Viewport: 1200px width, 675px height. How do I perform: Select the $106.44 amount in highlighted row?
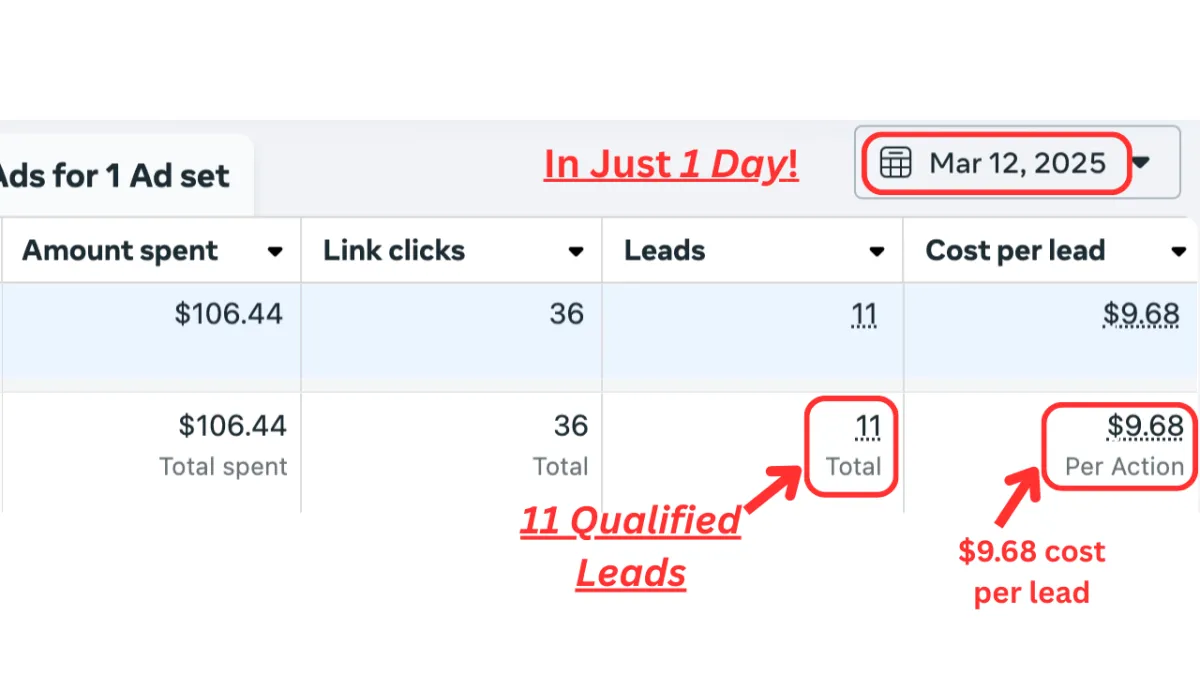pos(228,314)
